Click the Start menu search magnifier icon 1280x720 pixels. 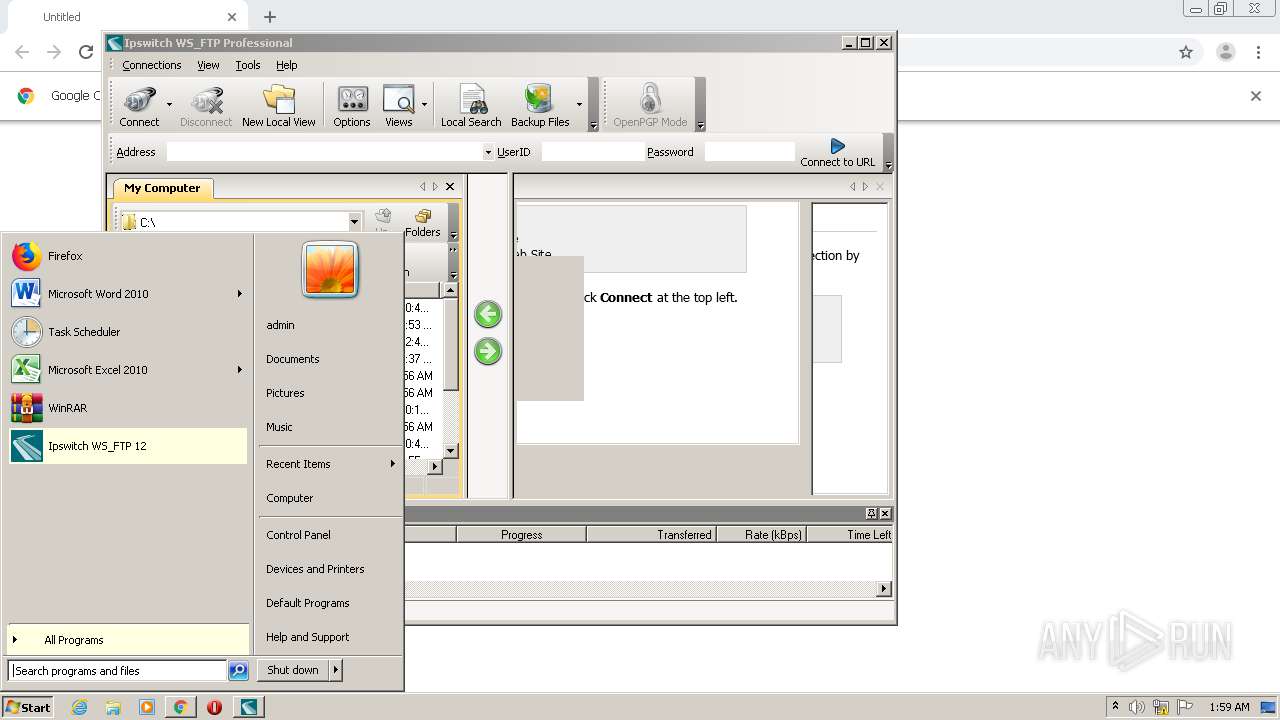coord(238,671)
